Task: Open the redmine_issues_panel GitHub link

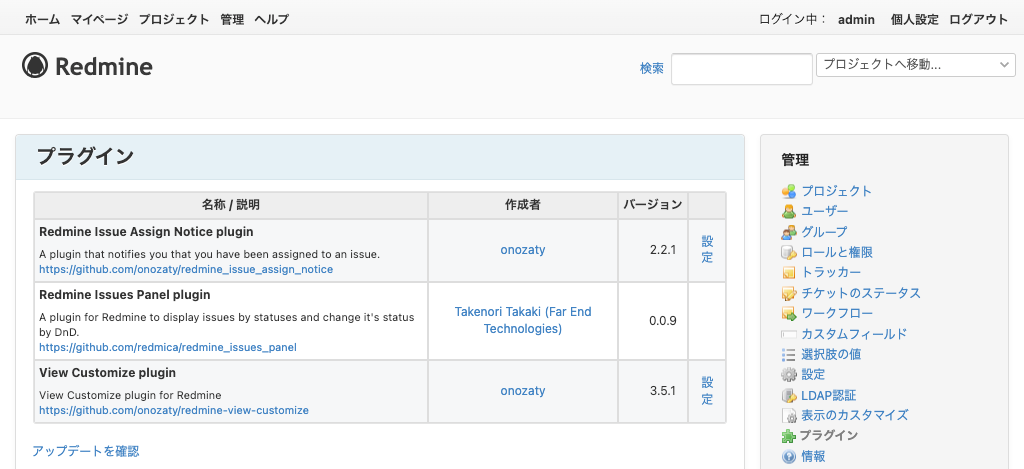Action: pos(168,347)
